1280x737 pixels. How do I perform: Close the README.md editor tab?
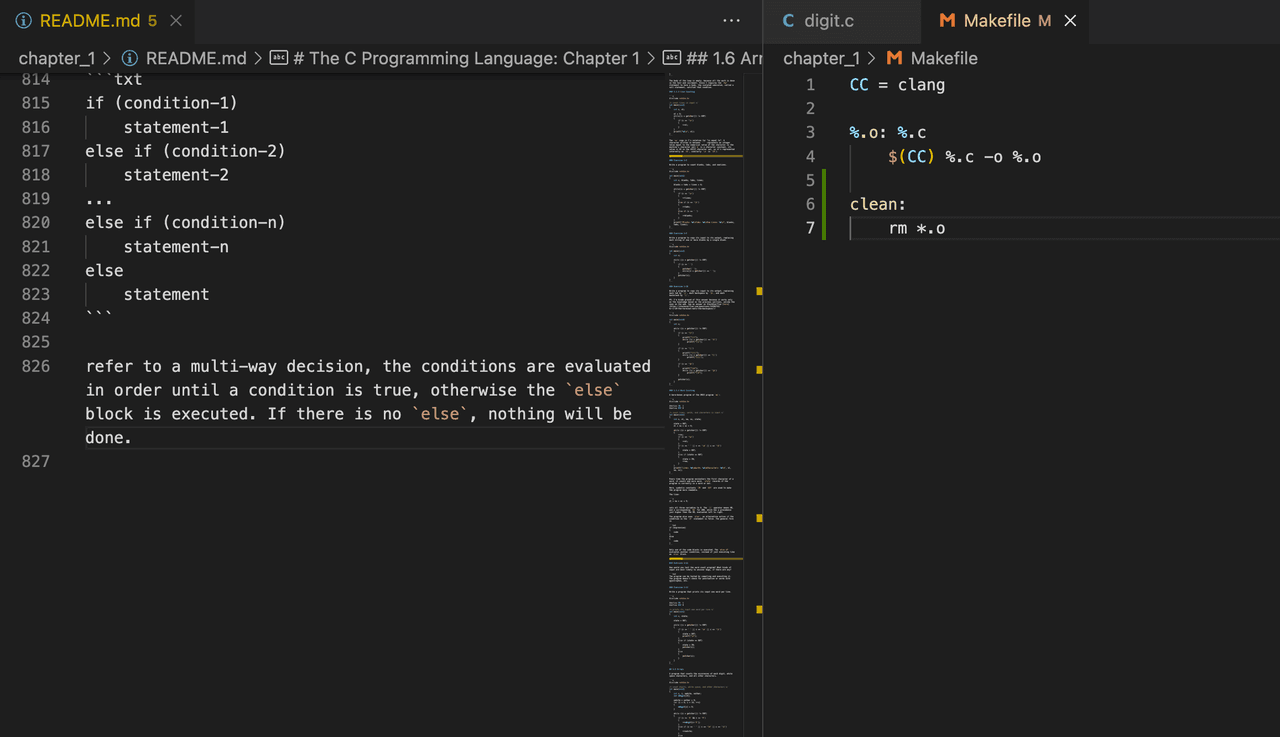176,20
